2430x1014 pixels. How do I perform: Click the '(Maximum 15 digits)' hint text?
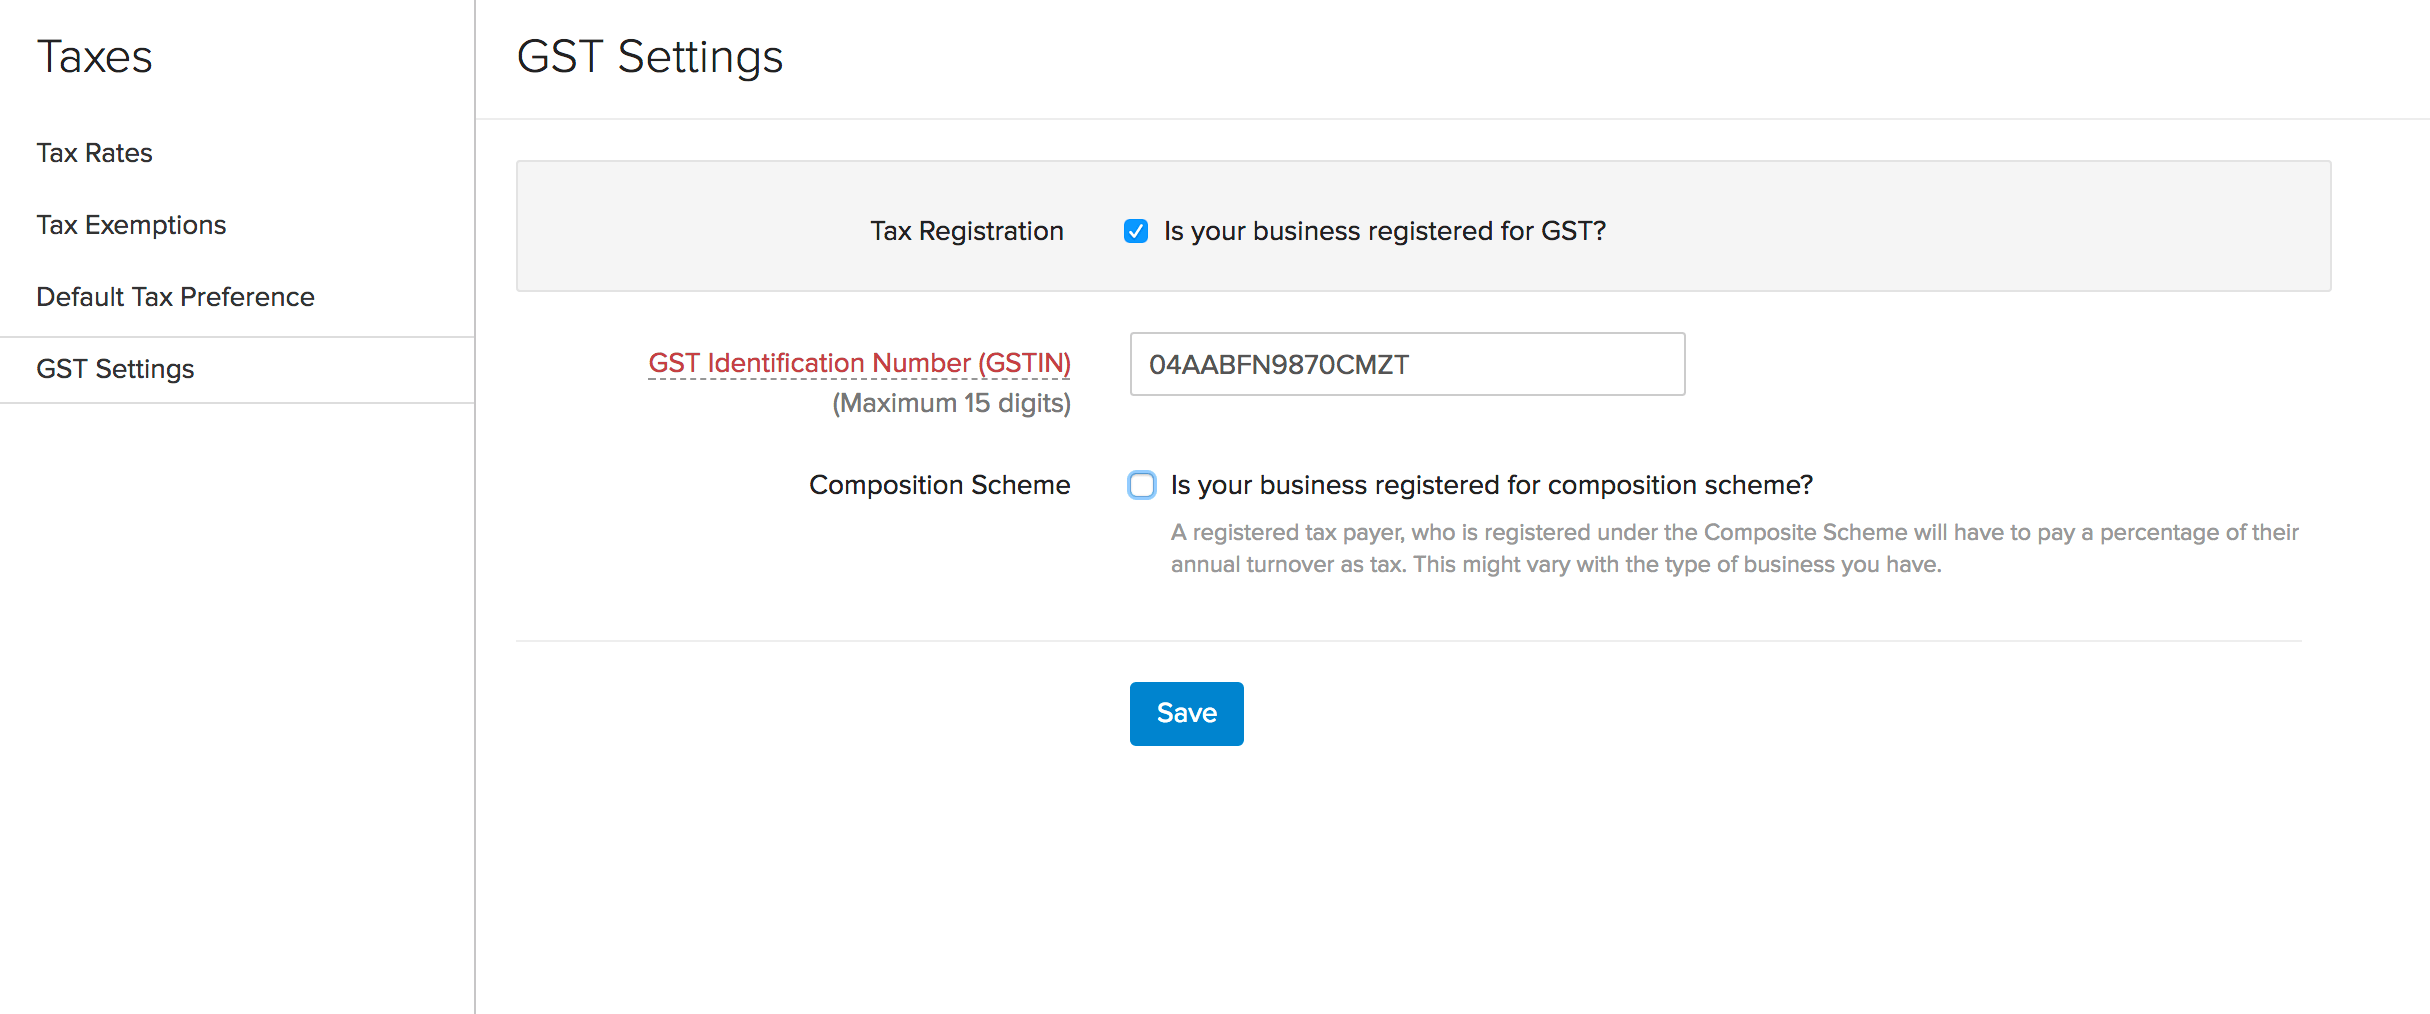[x=951, y=403]
